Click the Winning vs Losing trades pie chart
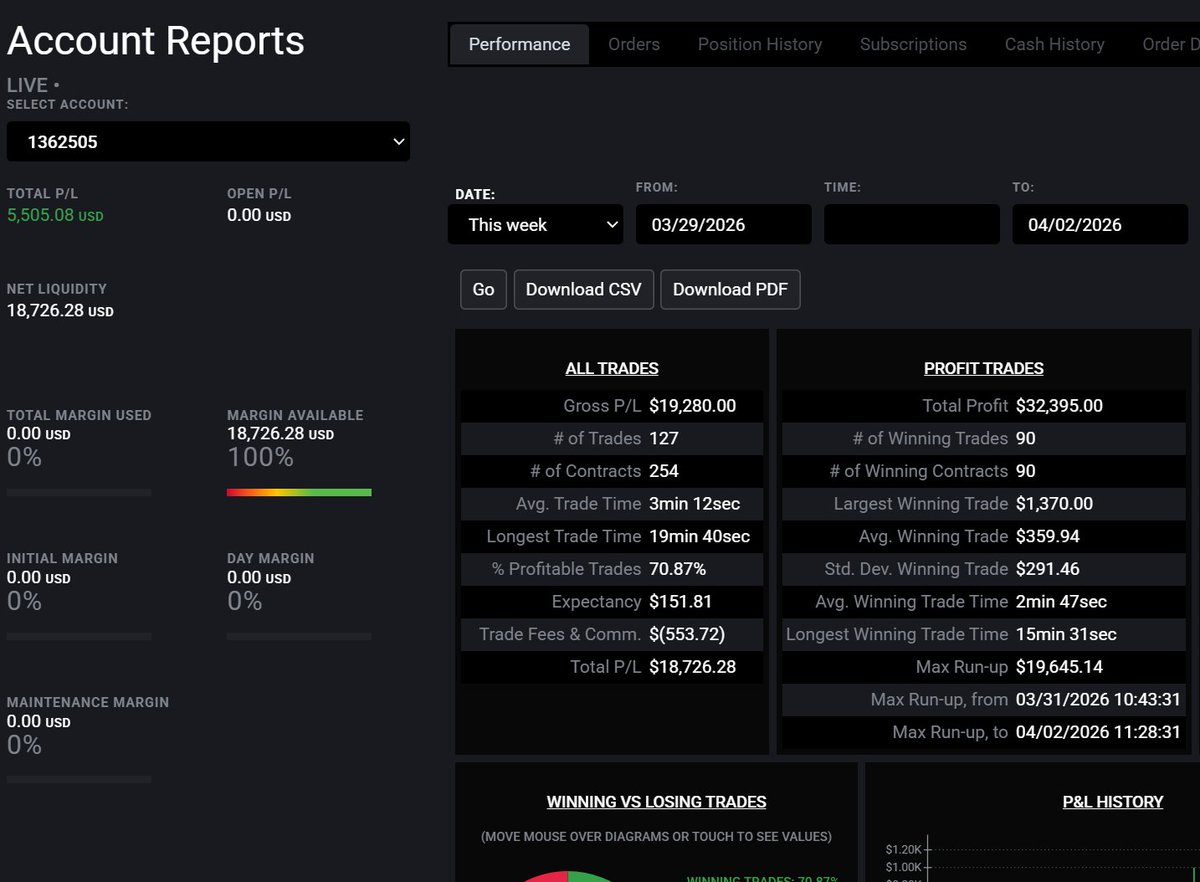The image size is (1200, 882). (569, 876)
